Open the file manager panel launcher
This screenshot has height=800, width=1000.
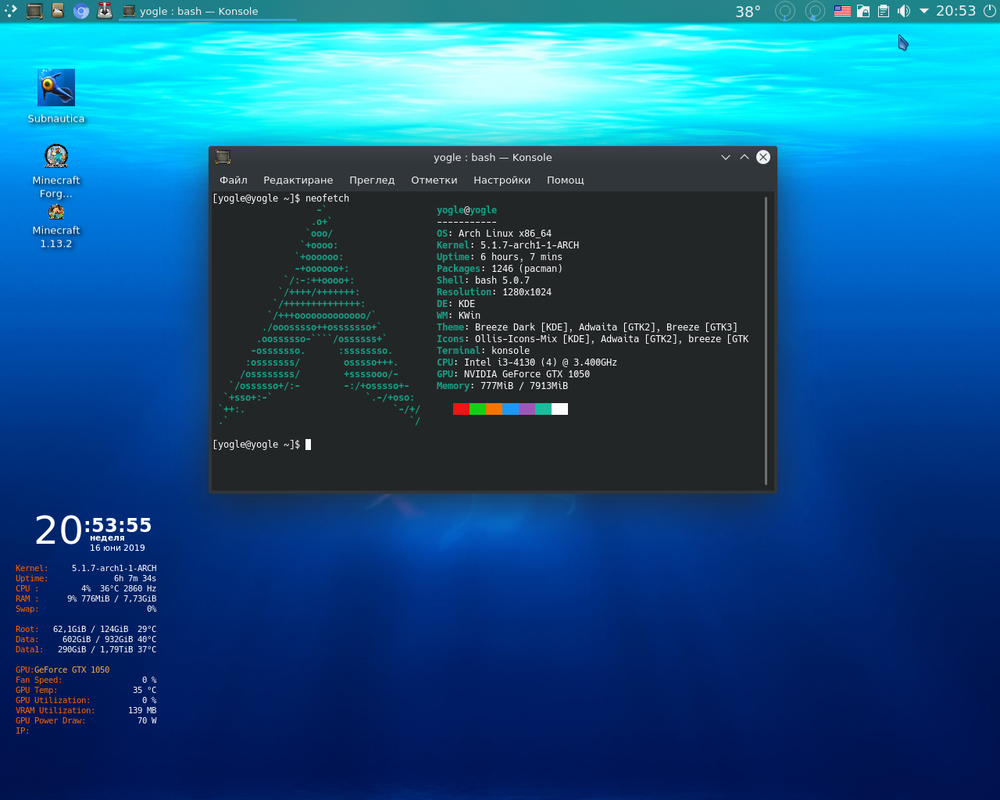57,11
